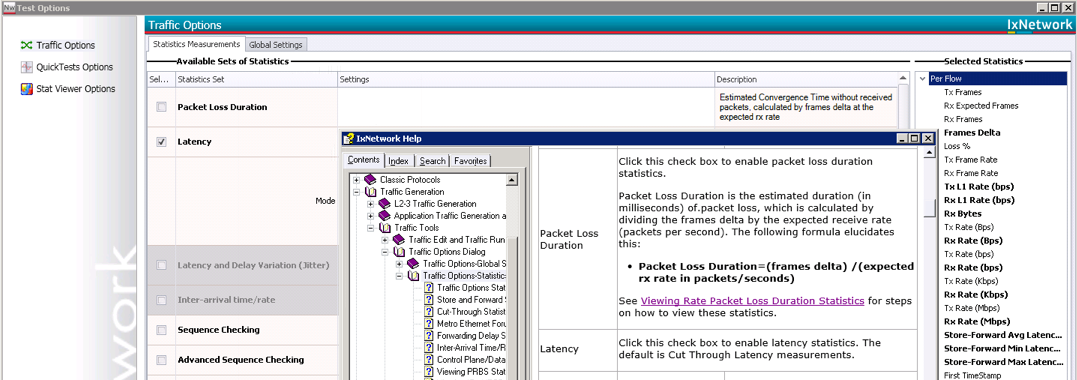The height and width of the screenshot is (380, 1077).
Task: Toggle the Inter-arrival time/rate checkbox
Action: click(x=161, y=300)
